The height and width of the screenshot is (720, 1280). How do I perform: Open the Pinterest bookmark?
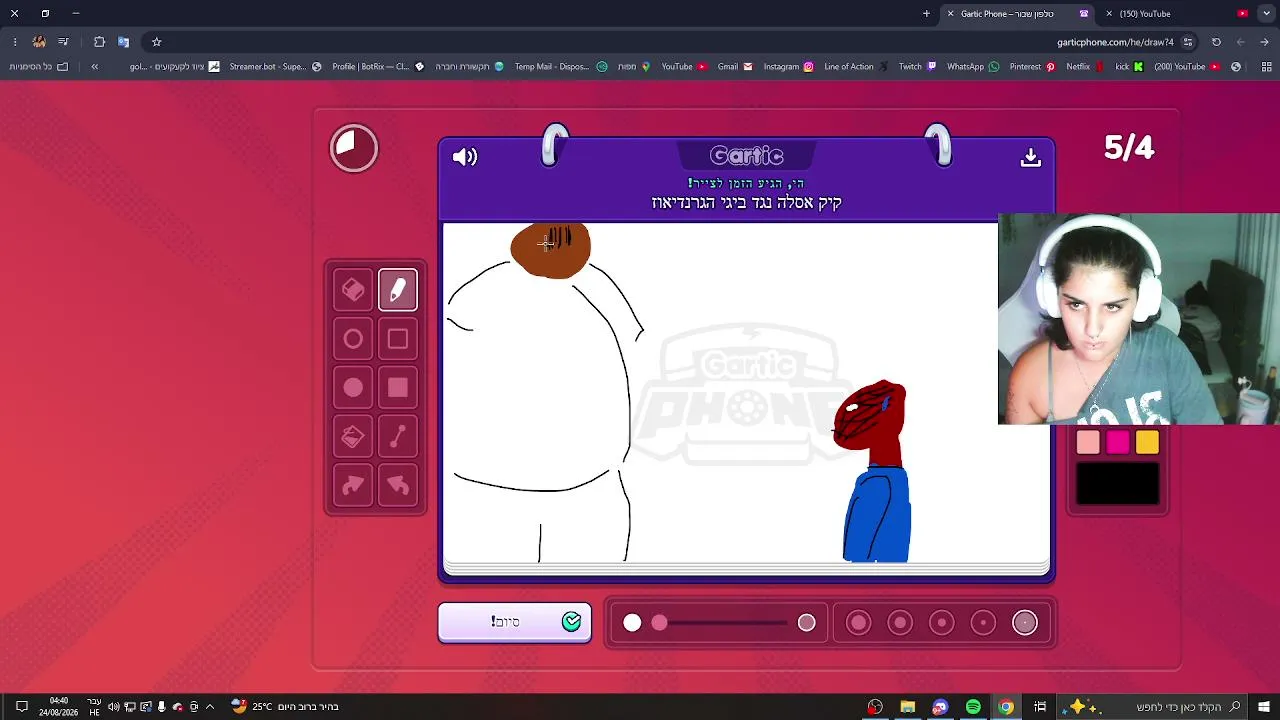pyautogui.click(x=1033, y=67)
